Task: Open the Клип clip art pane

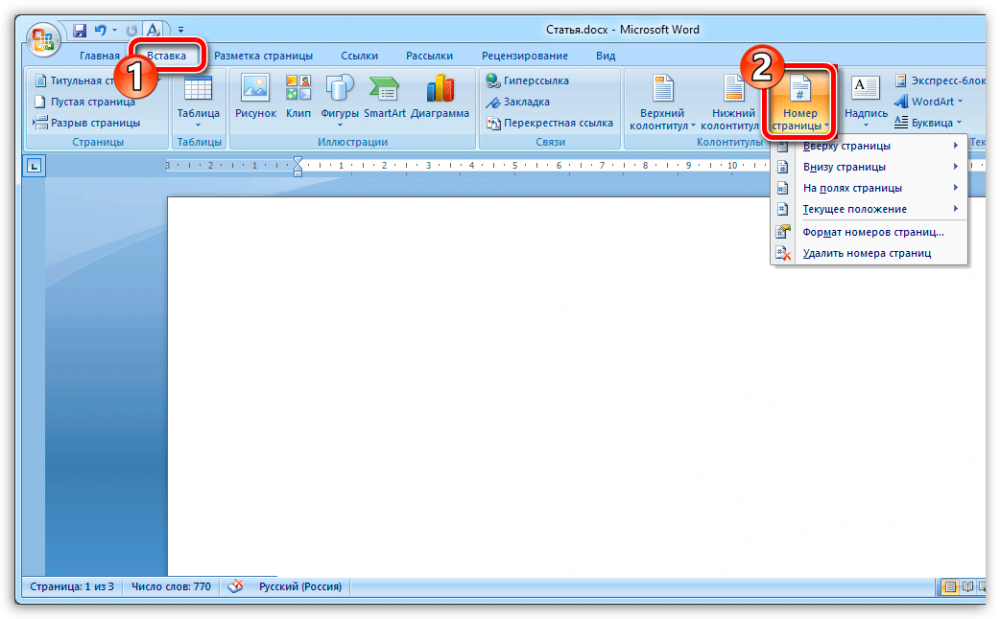Action: pos(298,98)
